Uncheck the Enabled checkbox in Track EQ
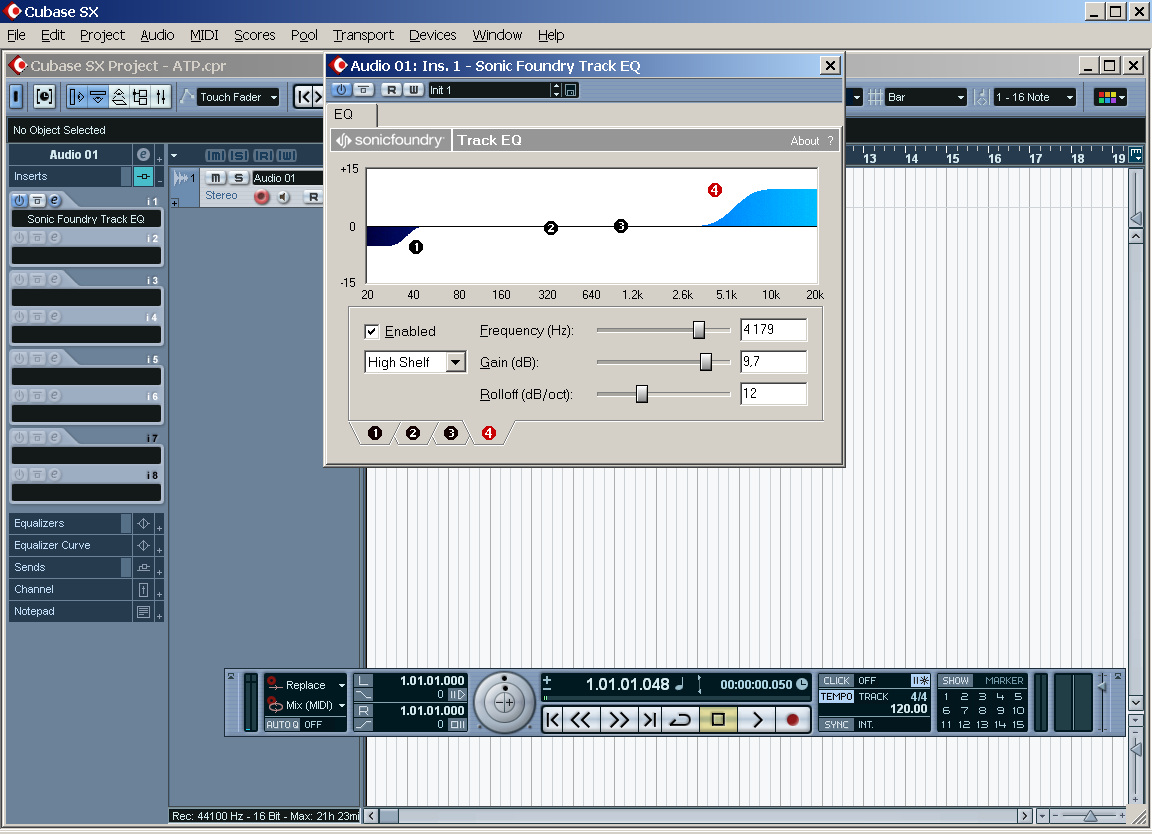The image size is (1152, 834). pyautogui.click(x=372, y=331)
